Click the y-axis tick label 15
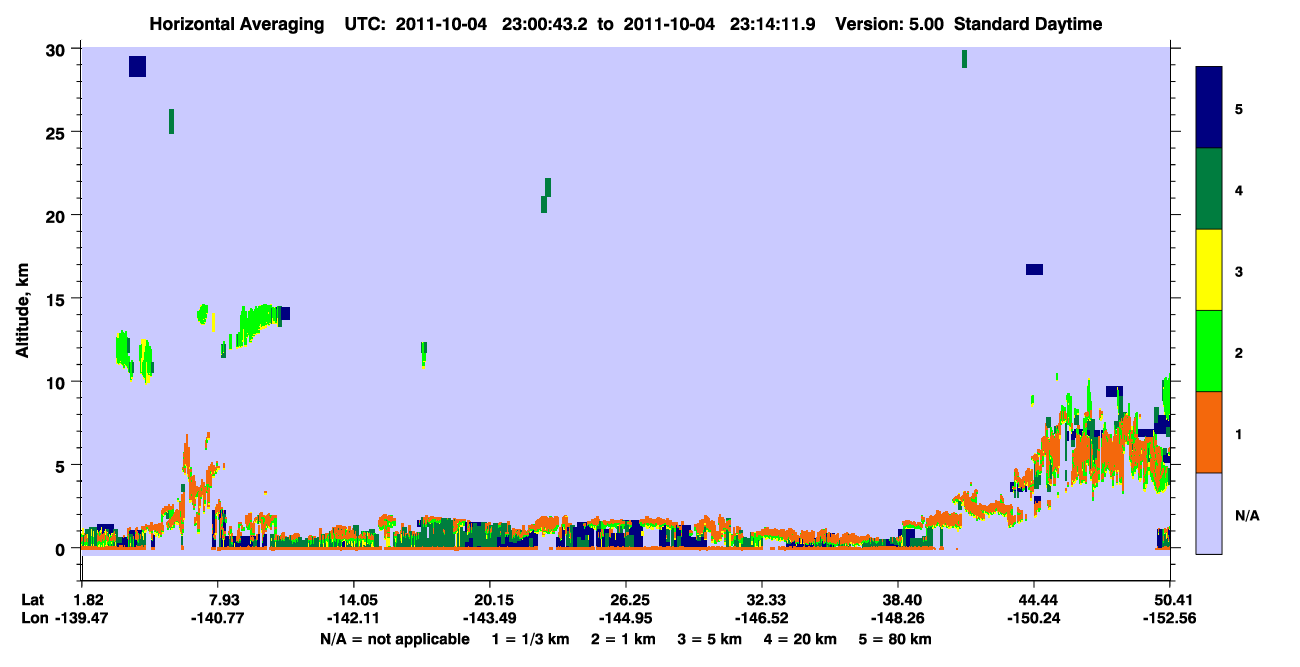Screen dimensions: 1300x667 click(57, 299)
